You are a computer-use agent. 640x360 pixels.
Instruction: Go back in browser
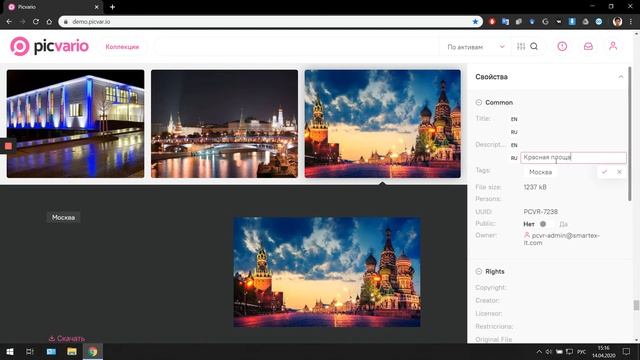(x=9, y=22)
